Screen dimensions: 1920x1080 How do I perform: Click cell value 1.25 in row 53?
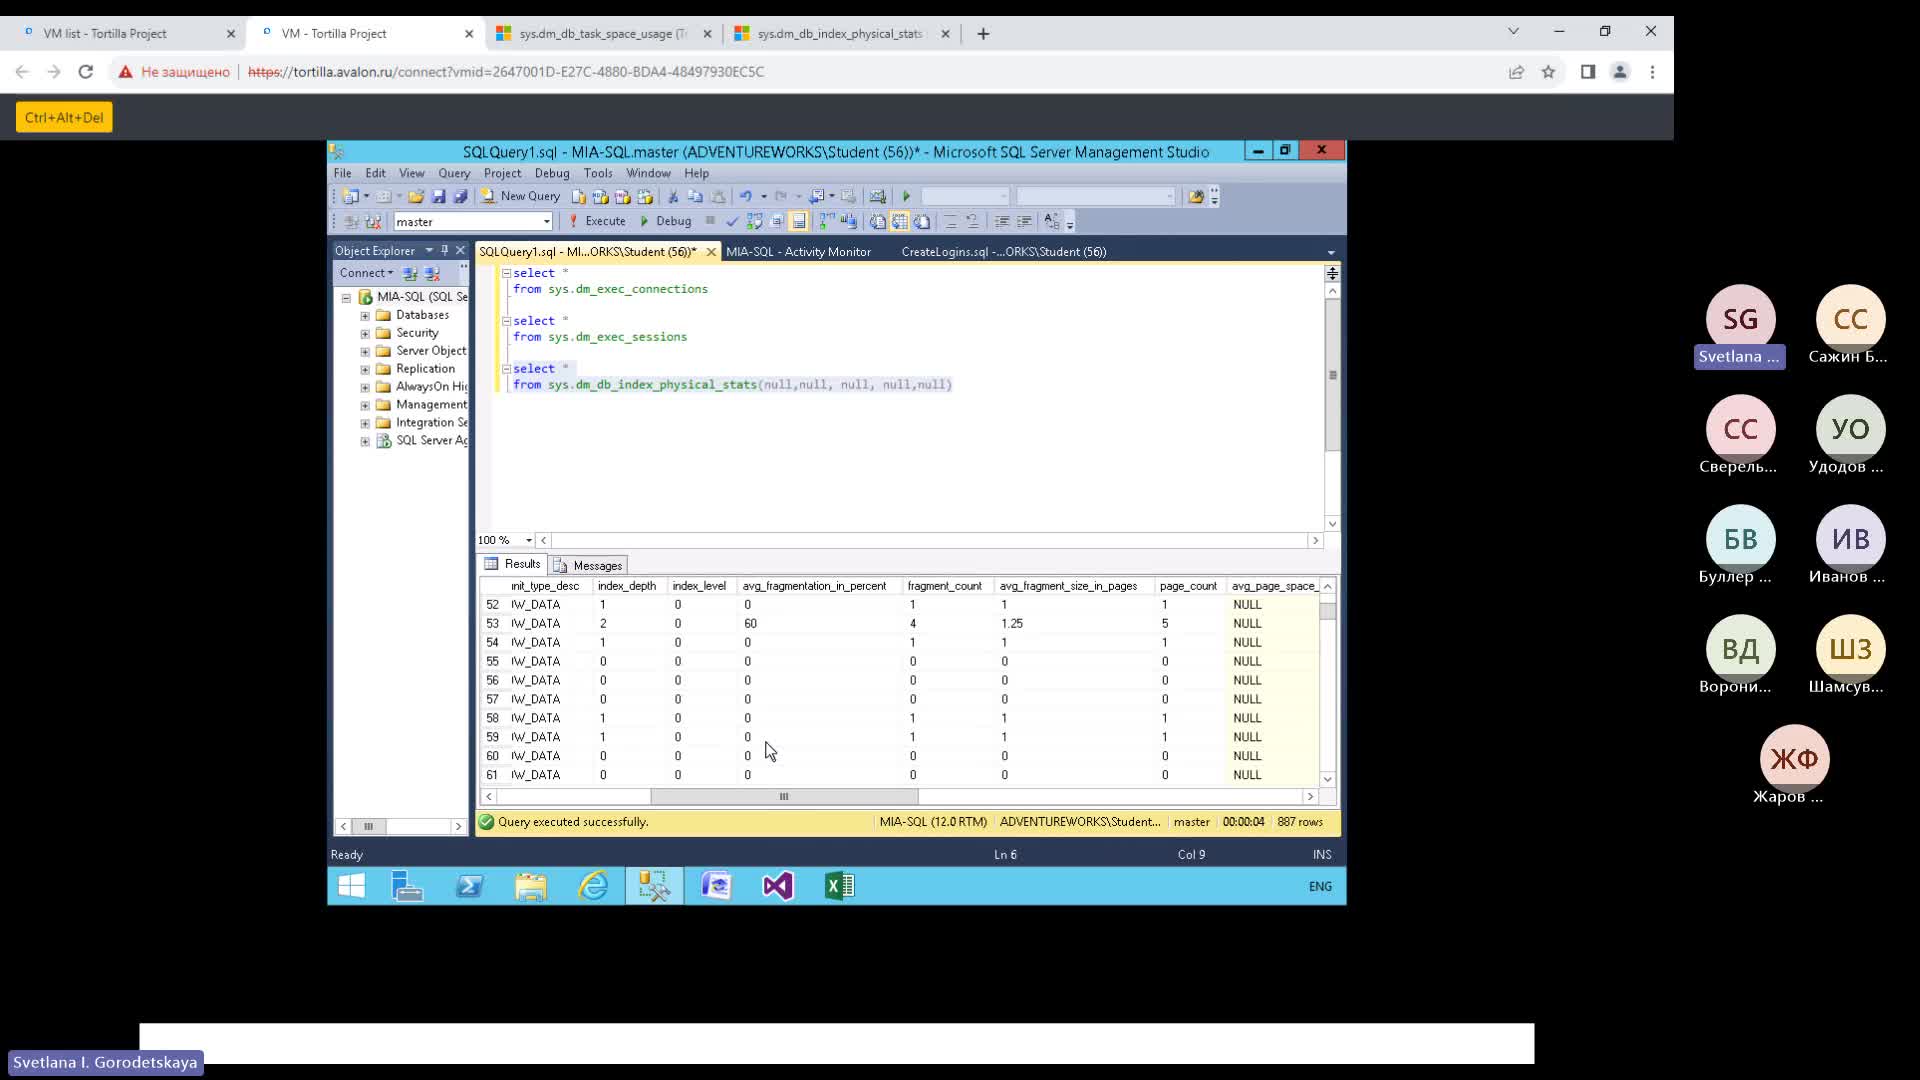click(x=1012, y=624)
